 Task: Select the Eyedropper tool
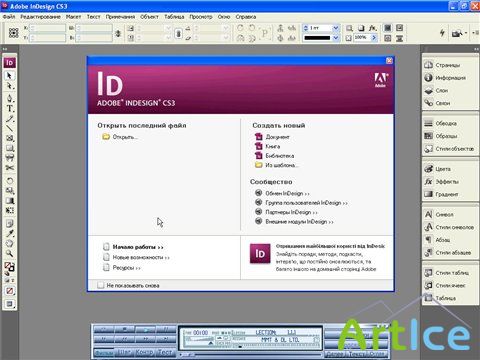[x=9, y=233]
